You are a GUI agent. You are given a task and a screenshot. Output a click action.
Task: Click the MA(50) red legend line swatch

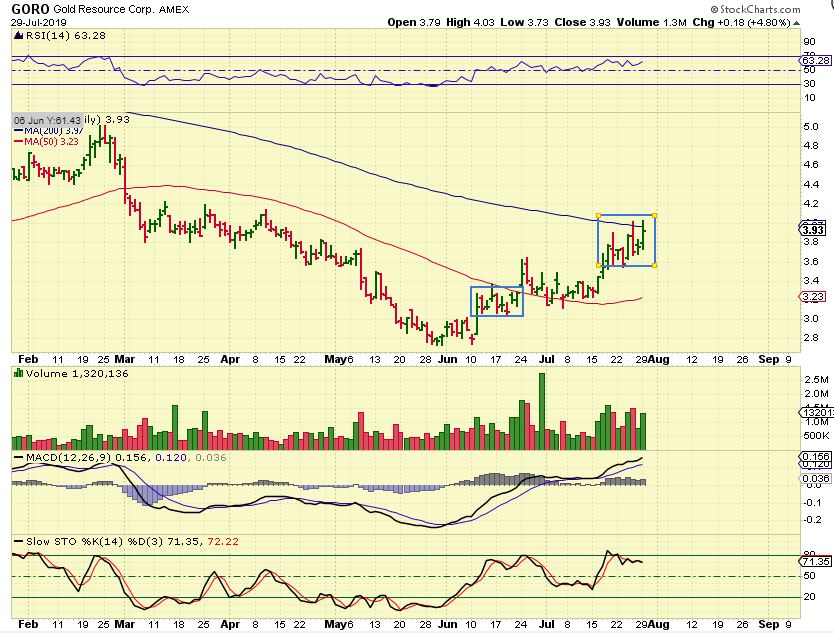(x=18, y=142)
